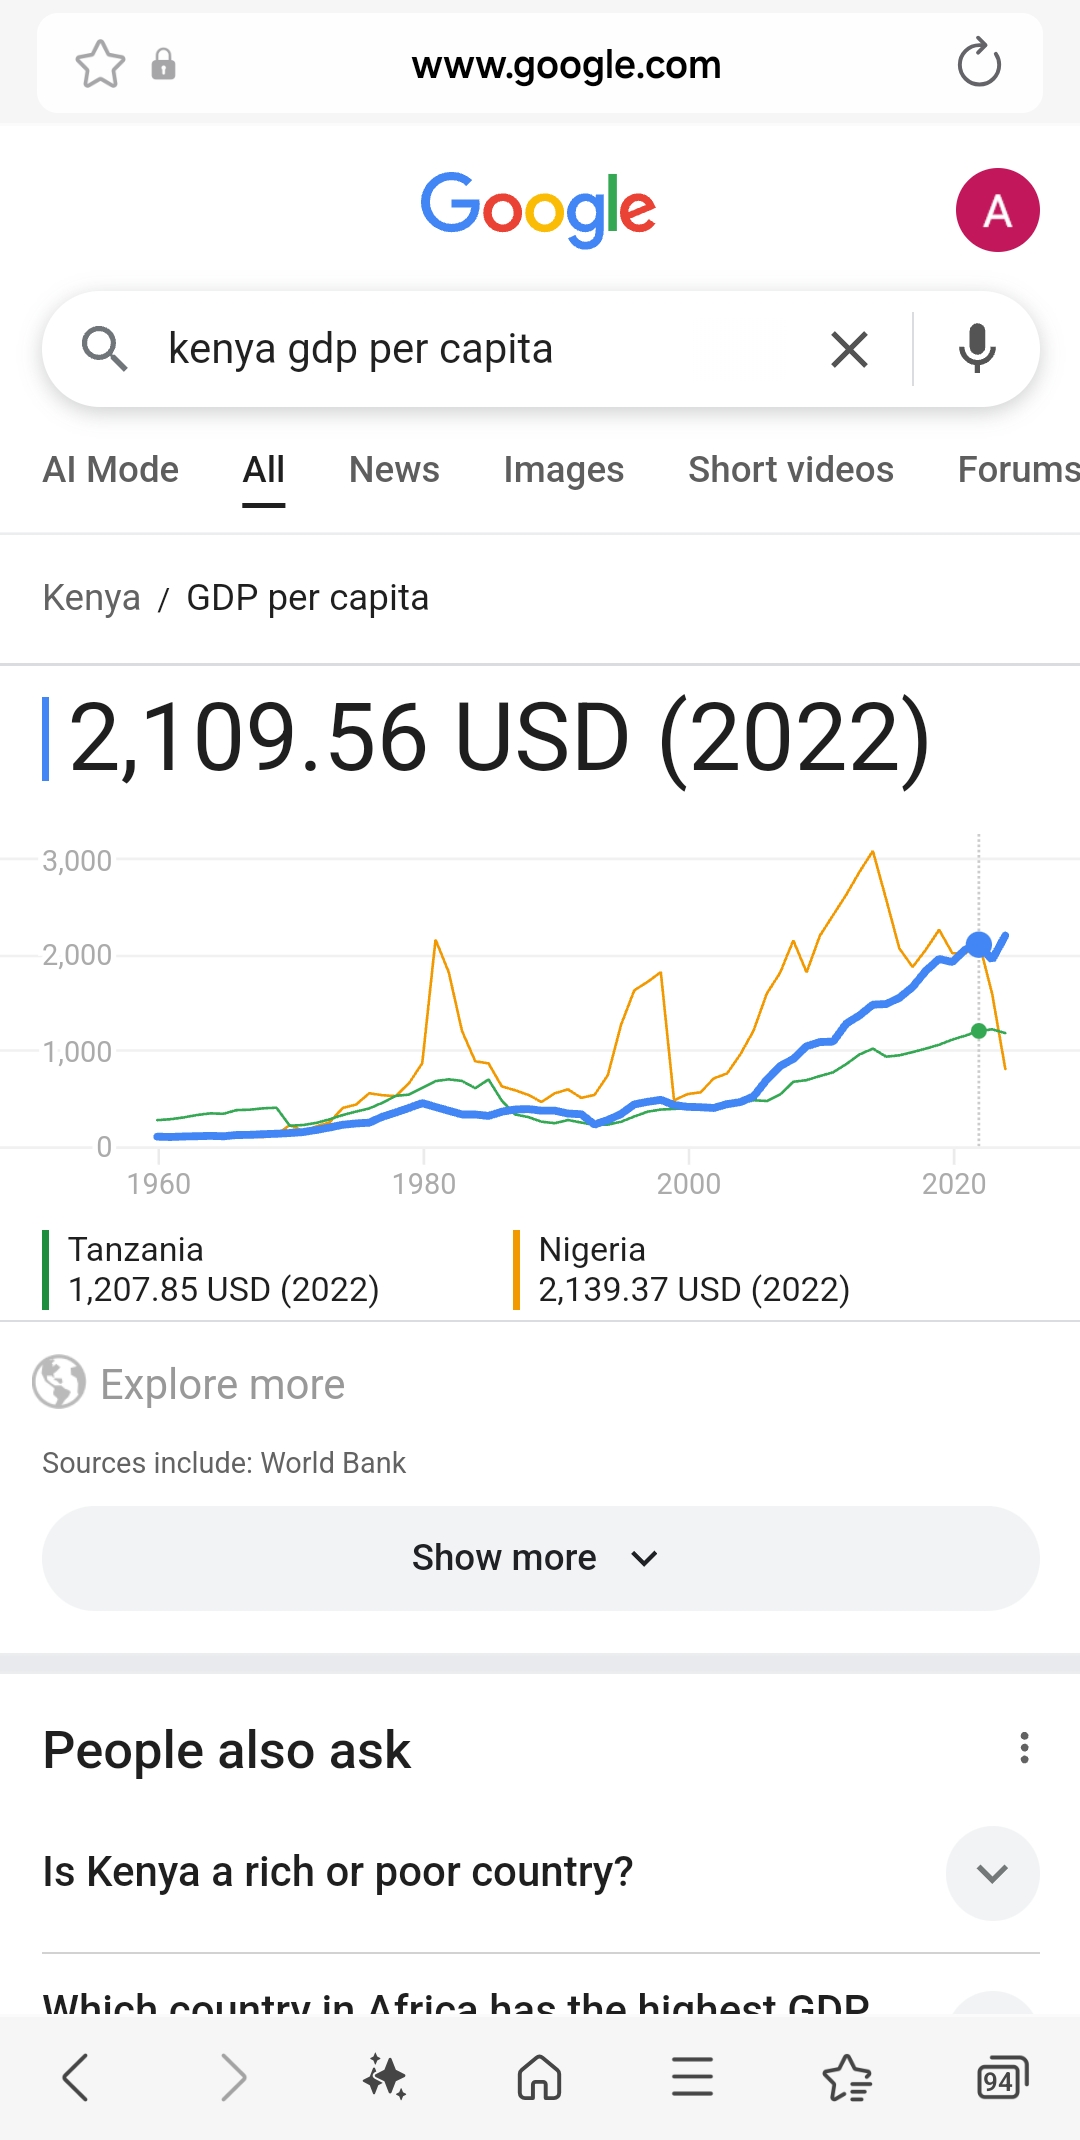Open the browser hamburger menu

pos(692,2078)
